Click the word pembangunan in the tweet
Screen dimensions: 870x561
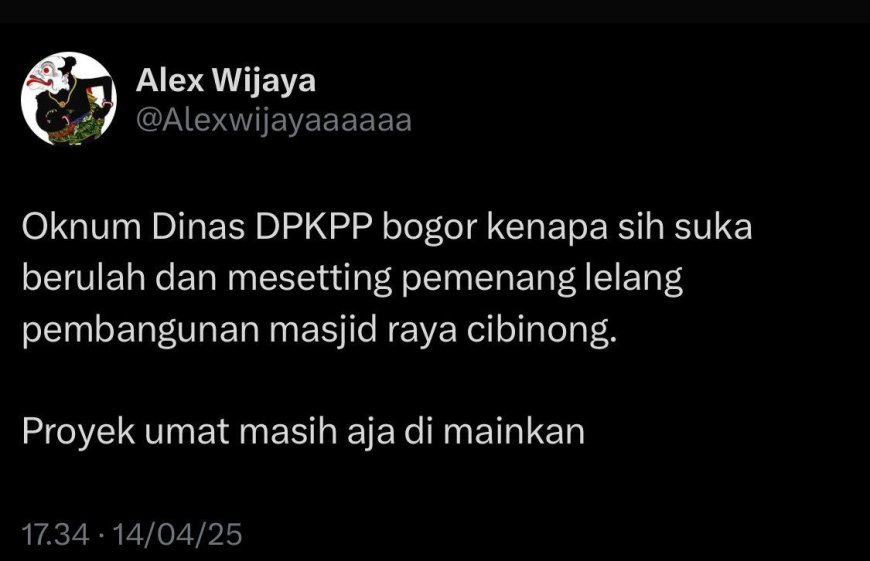(x=141, y=331)
